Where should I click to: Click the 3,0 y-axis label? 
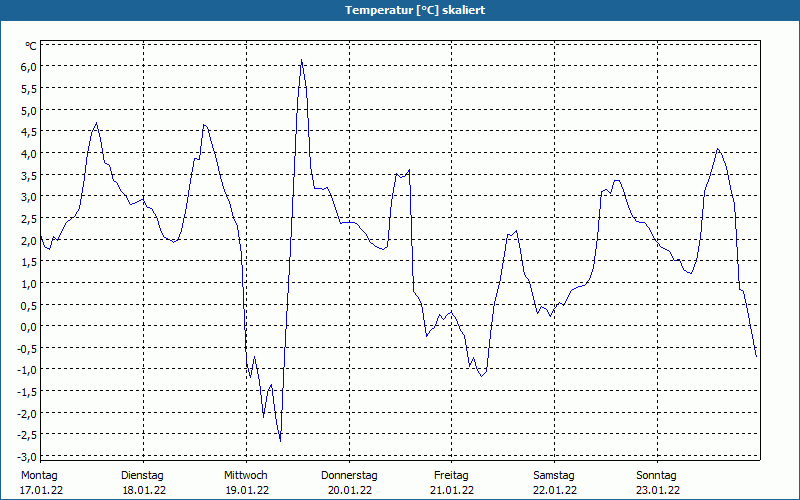[x=29, y=197]
